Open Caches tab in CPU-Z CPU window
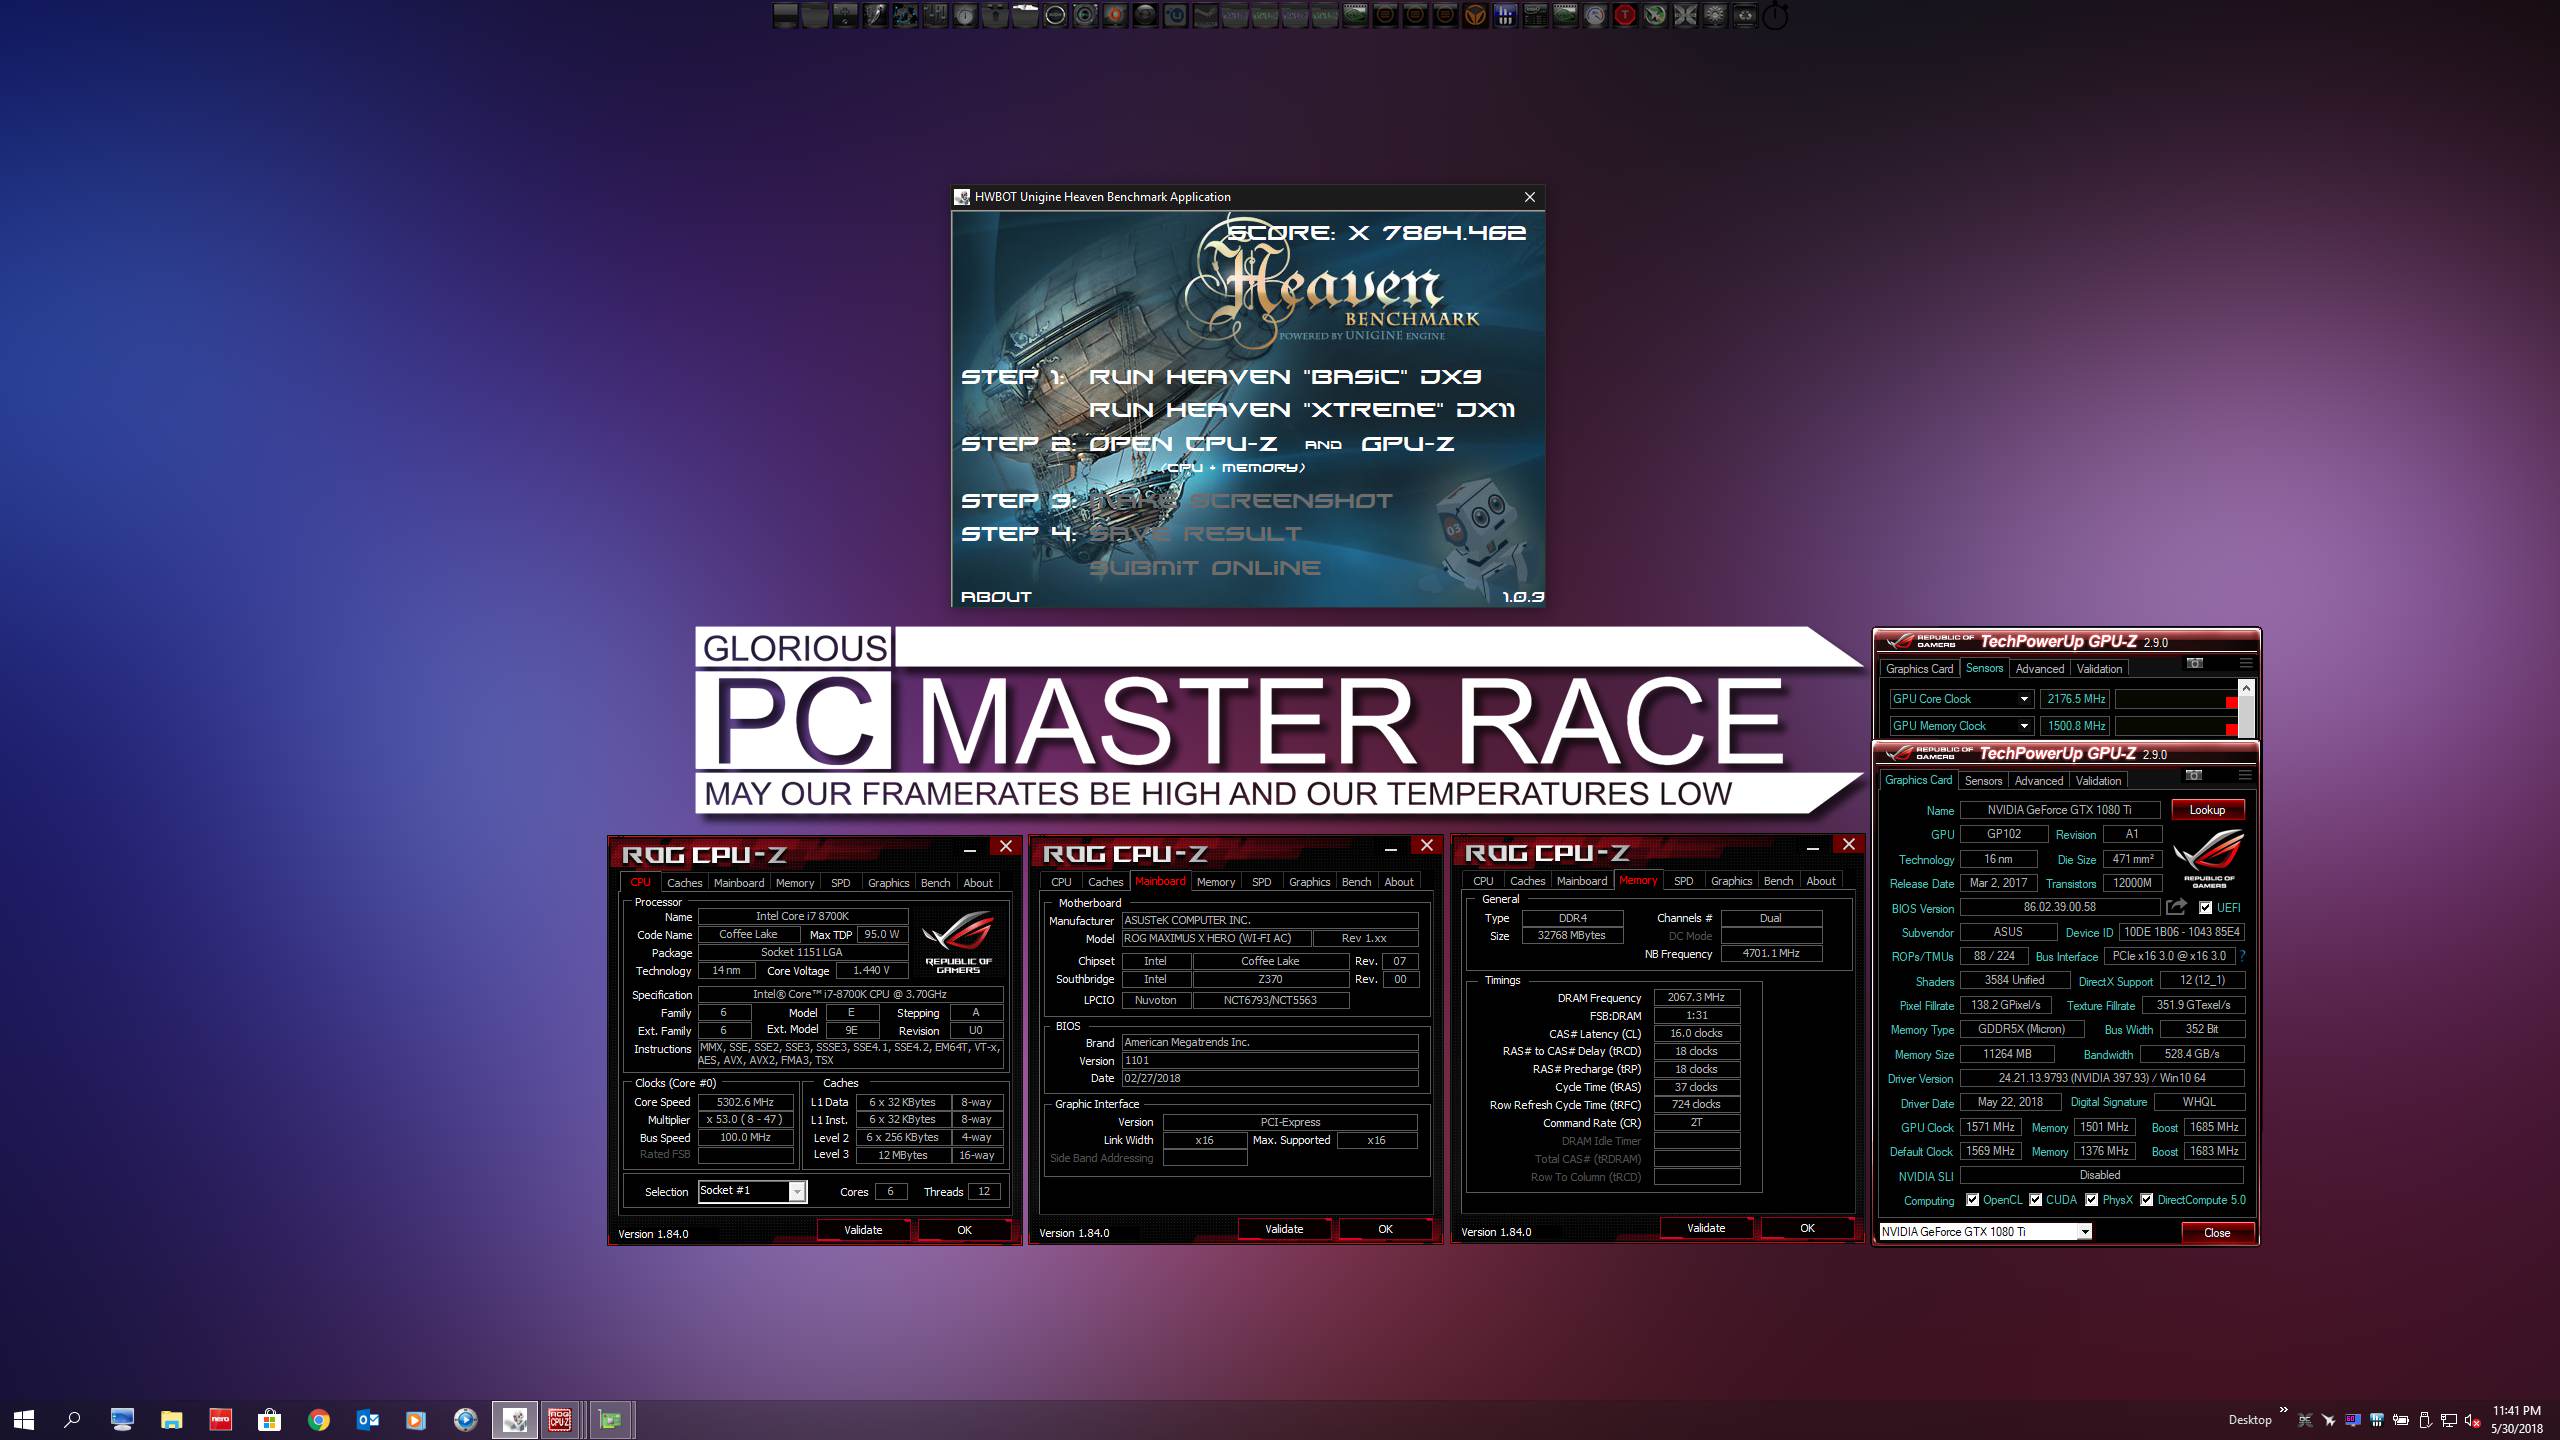 click(x=684, y=883)
